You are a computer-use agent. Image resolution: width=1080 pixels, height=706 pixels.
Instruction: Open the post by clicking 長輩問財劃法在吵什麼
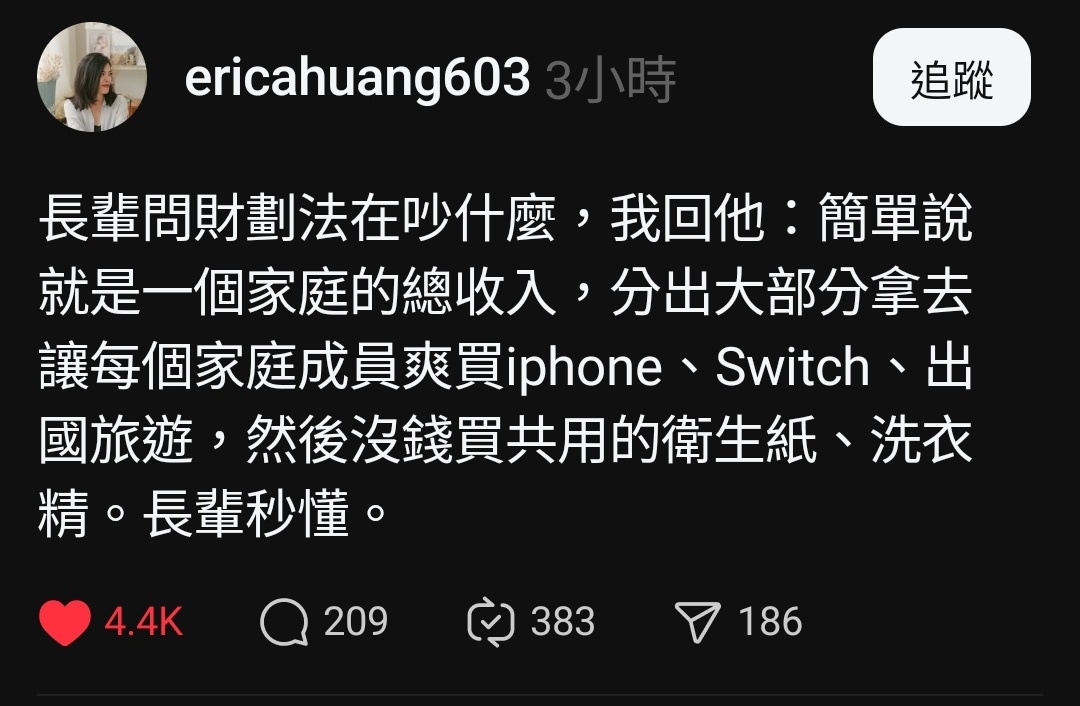298,219
